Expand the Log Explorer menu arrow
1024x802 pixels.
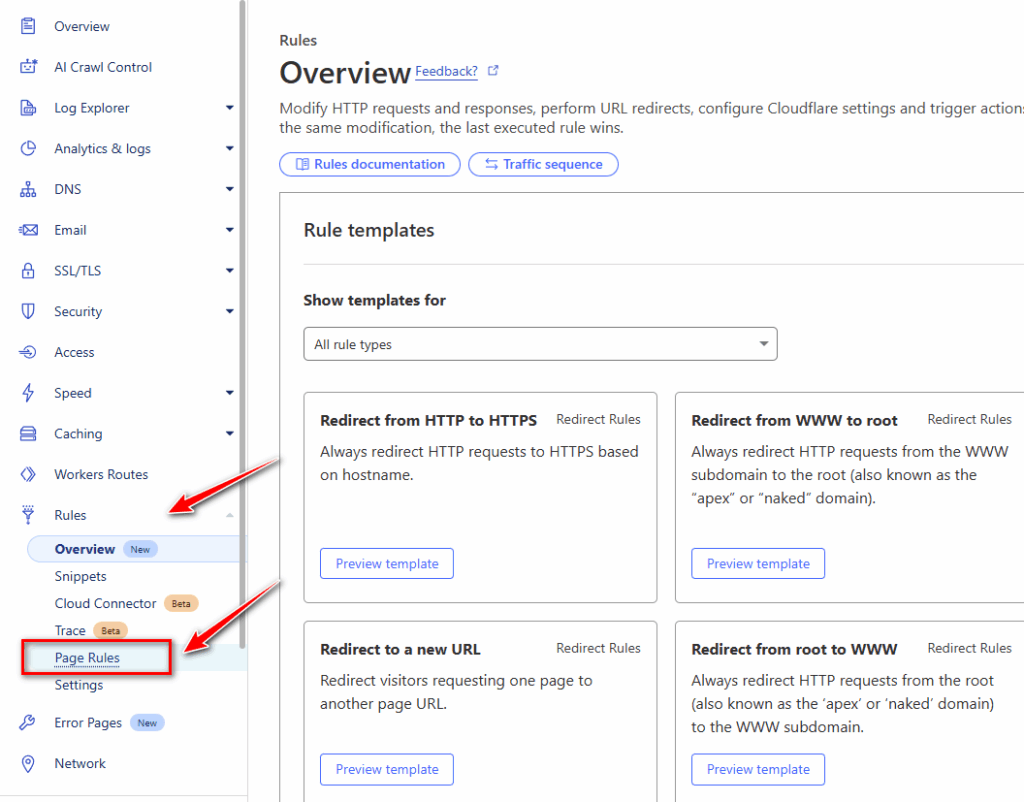(229, 108)
